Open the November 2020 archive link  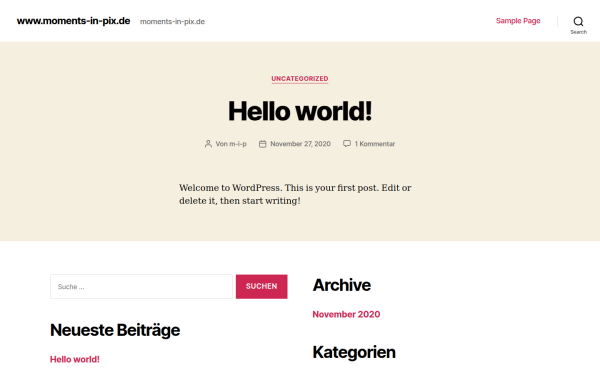[346, 314]
